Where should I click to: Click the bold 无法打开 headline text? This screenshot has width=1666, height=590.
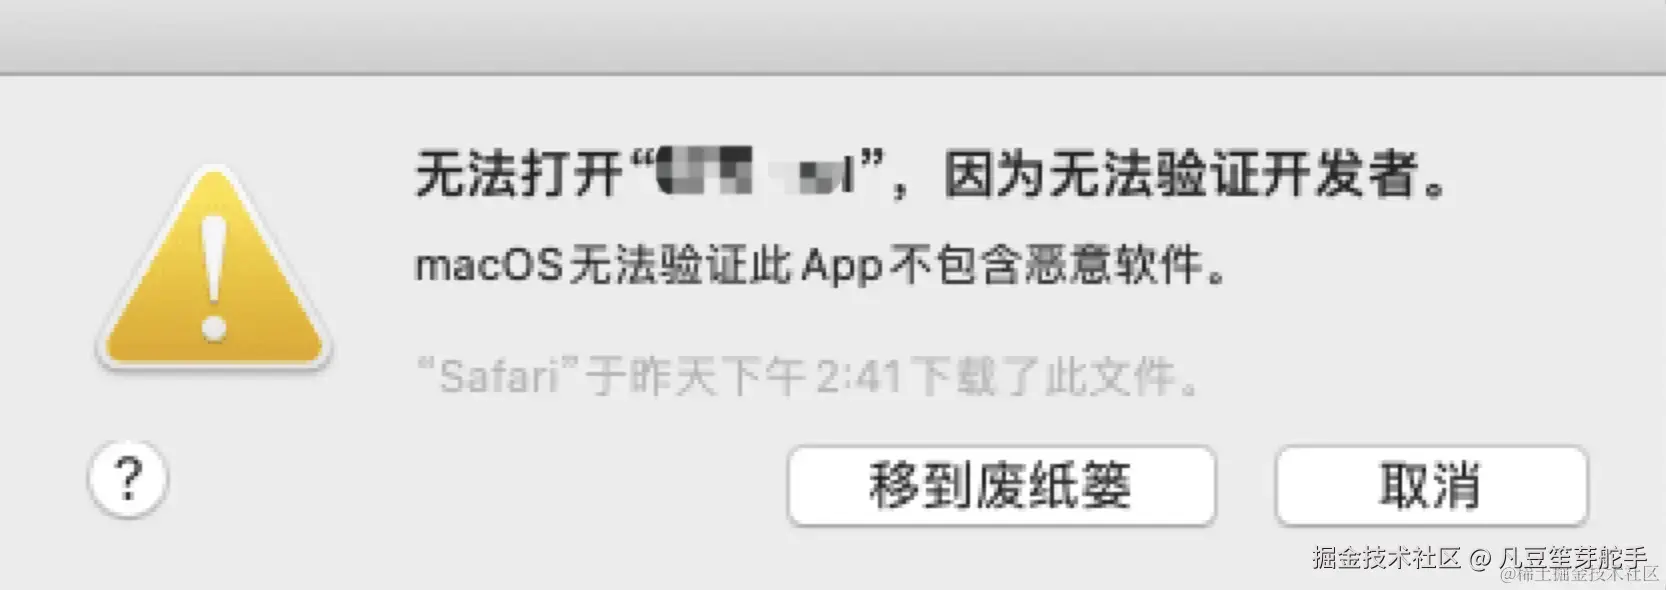518,176
